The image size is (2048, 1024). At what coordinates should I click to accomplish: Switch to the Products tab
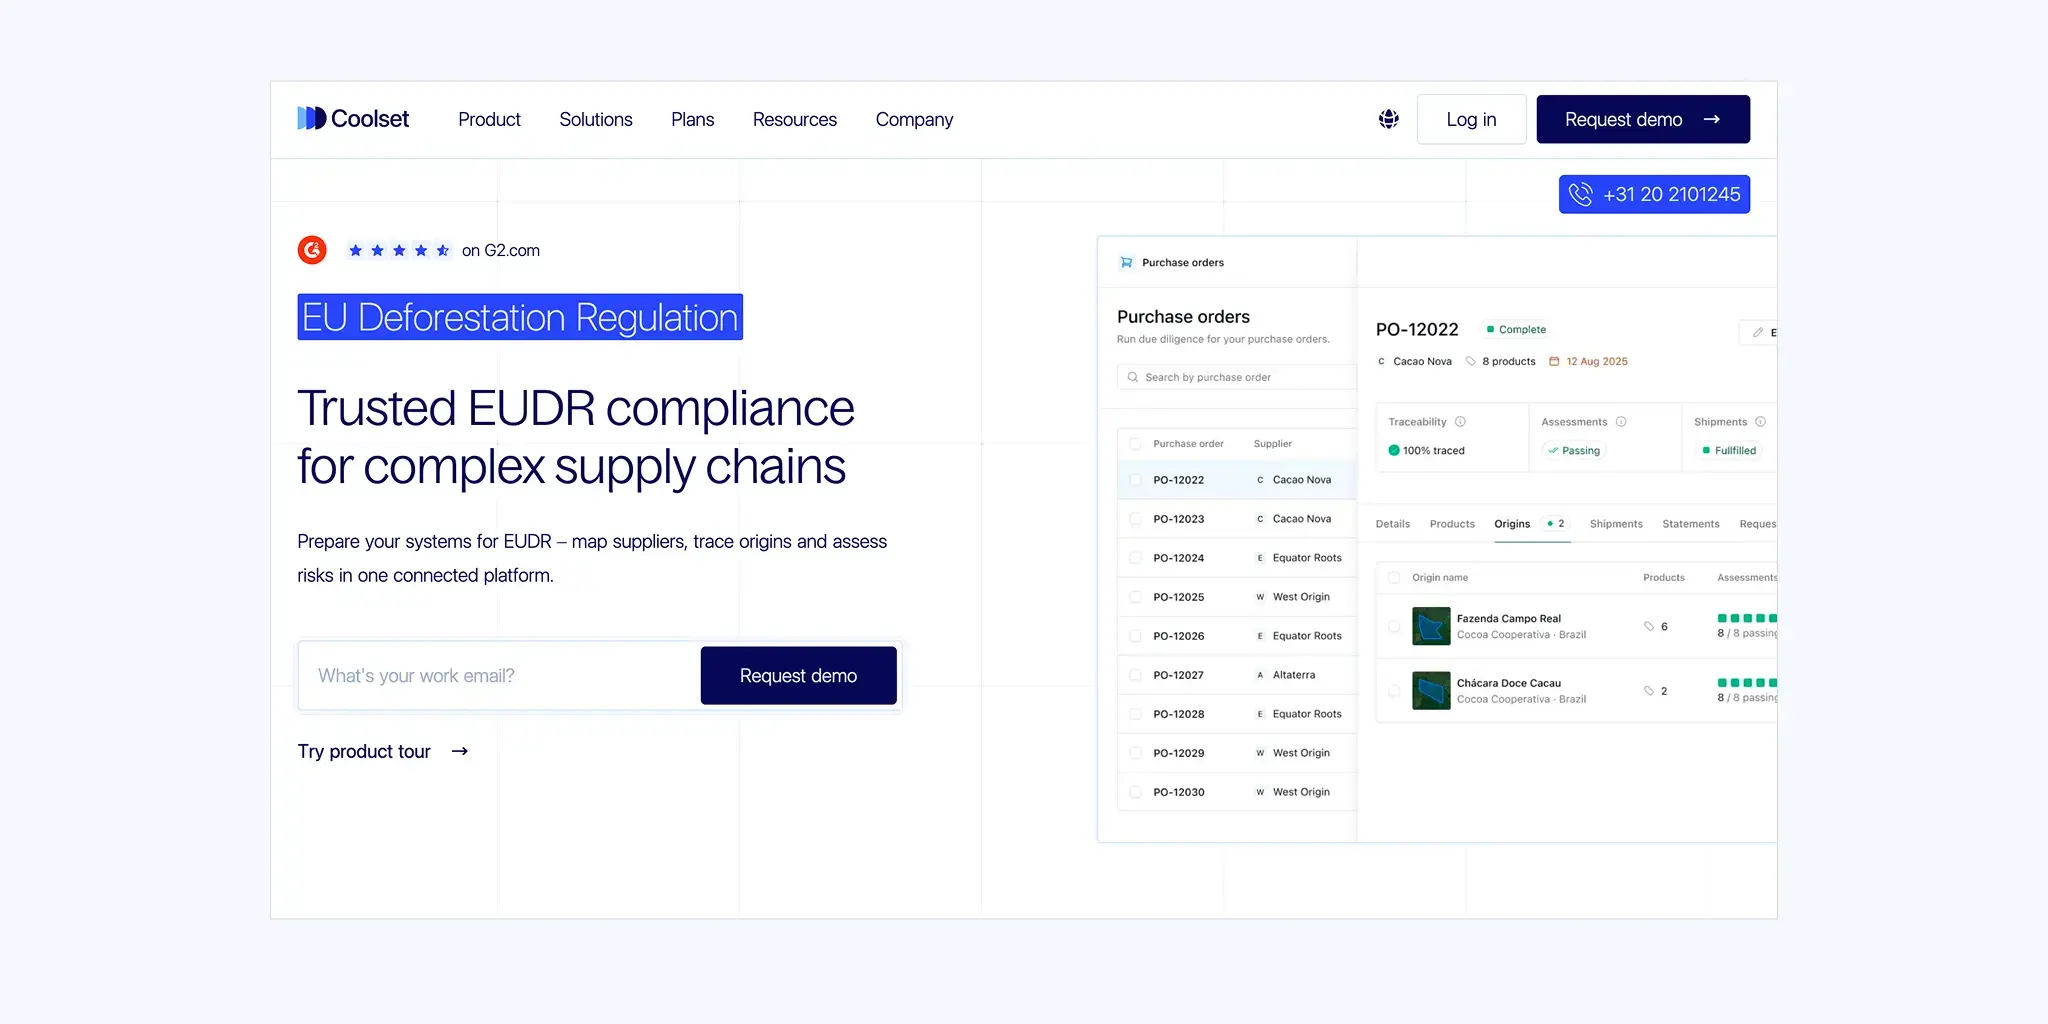(x=1452, y=524)
